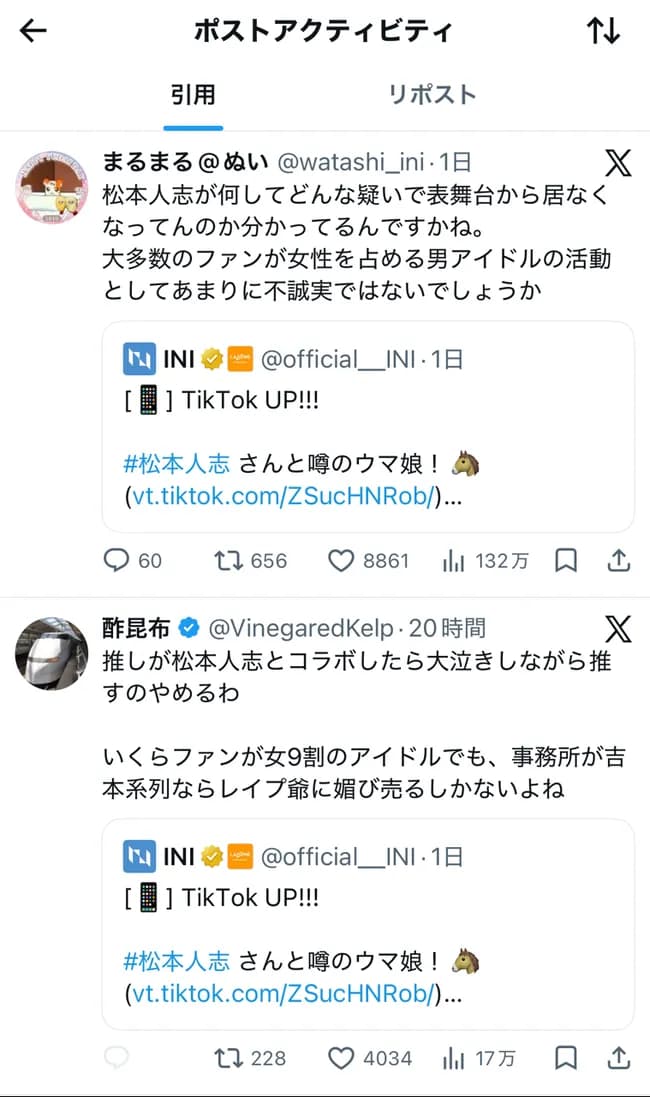The height and width of the screenshot is (1097, 650).
Task: Select the 引用 tab
Action: [193, 95]
